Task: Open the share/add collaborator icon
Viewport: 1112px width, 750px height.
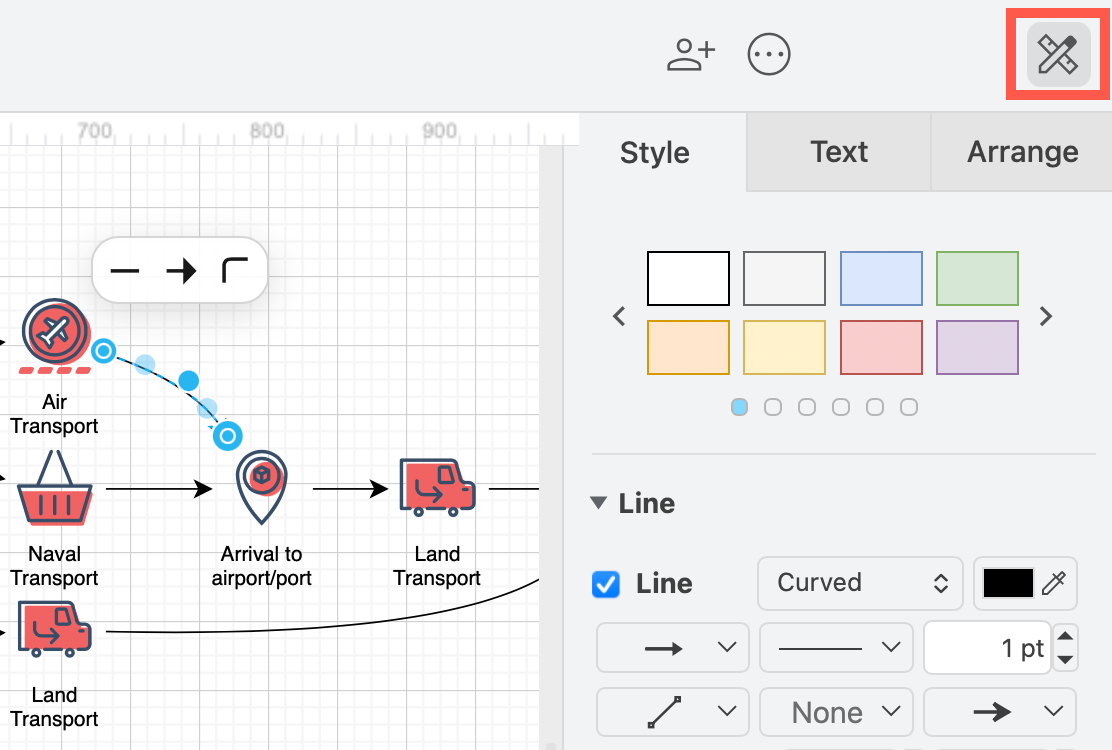Action: point(691,55)
